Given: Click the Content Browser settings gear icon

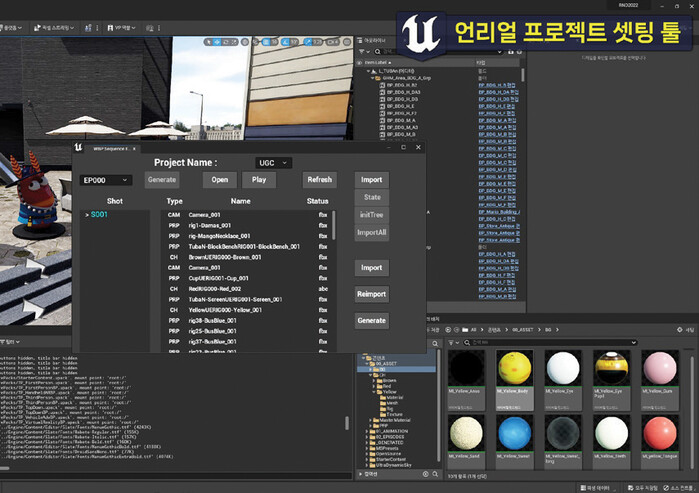Looking at the screenshot, I should (680, 330).
